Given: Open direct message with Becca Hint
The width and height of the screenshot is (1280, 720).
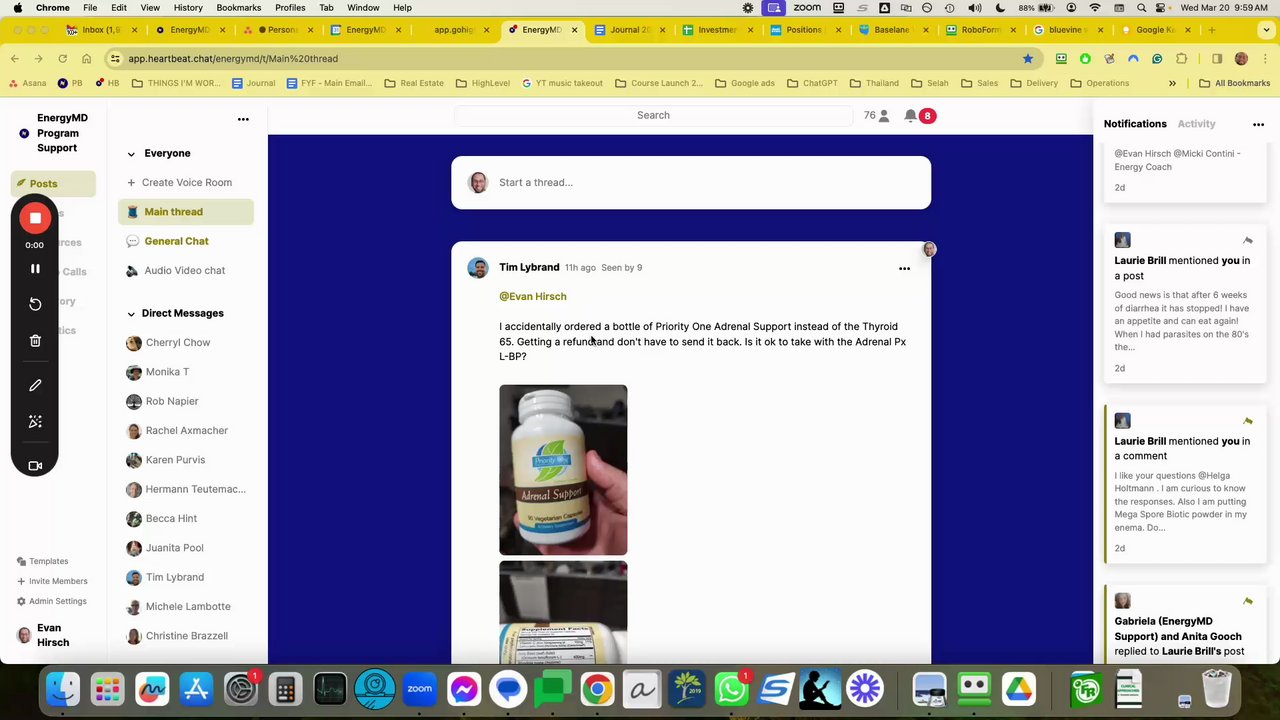Looking at the screenshot, I should coord(171,518).
